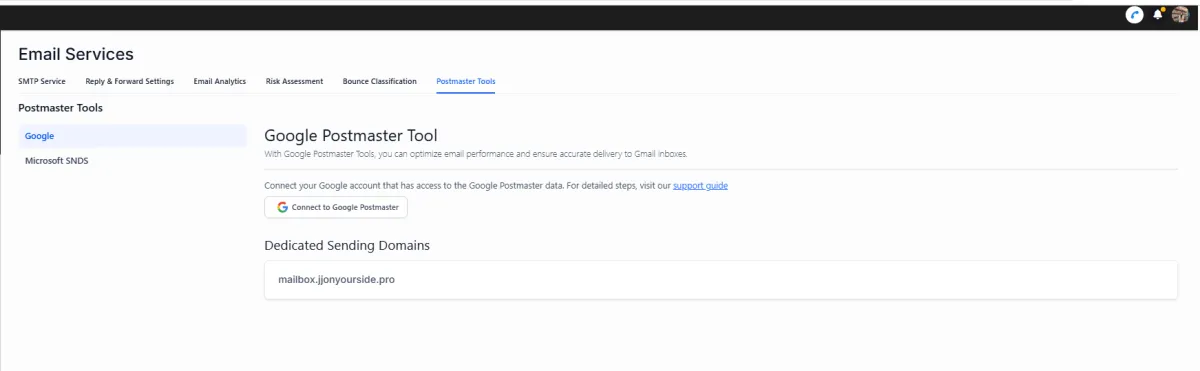Viewport: 1200px width, 371px height.
Task: Click the phone call icon in top bar
Action: point(1134,14)
